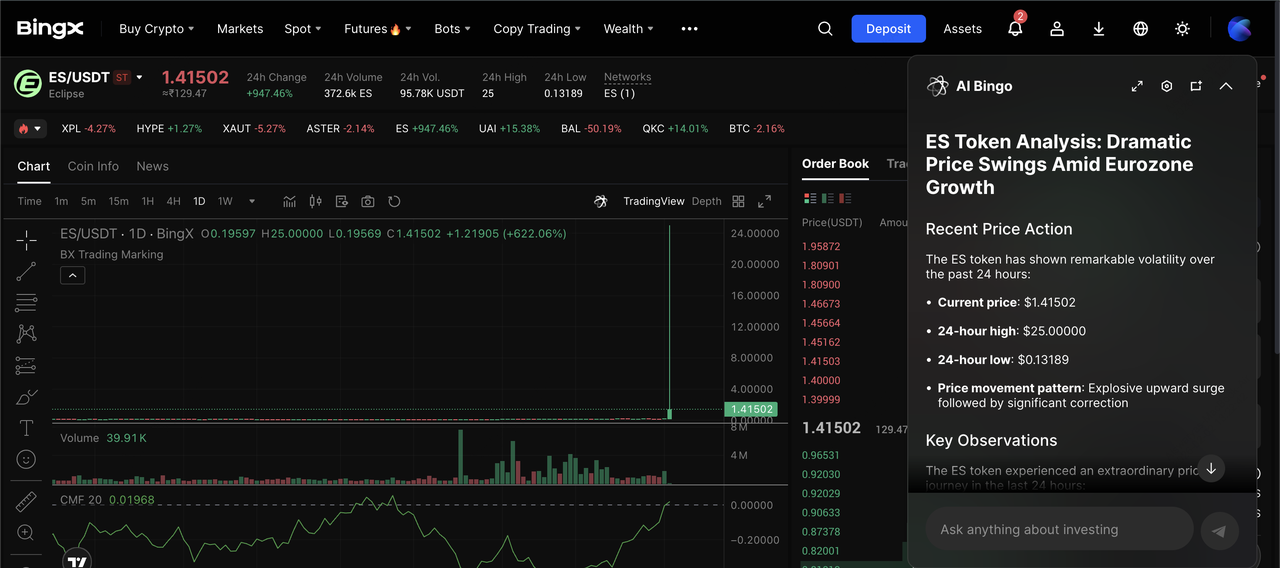This screenshot has width=1280, height=568.
Task: Show only sell orders in order book
Action: tap(846, 198)
